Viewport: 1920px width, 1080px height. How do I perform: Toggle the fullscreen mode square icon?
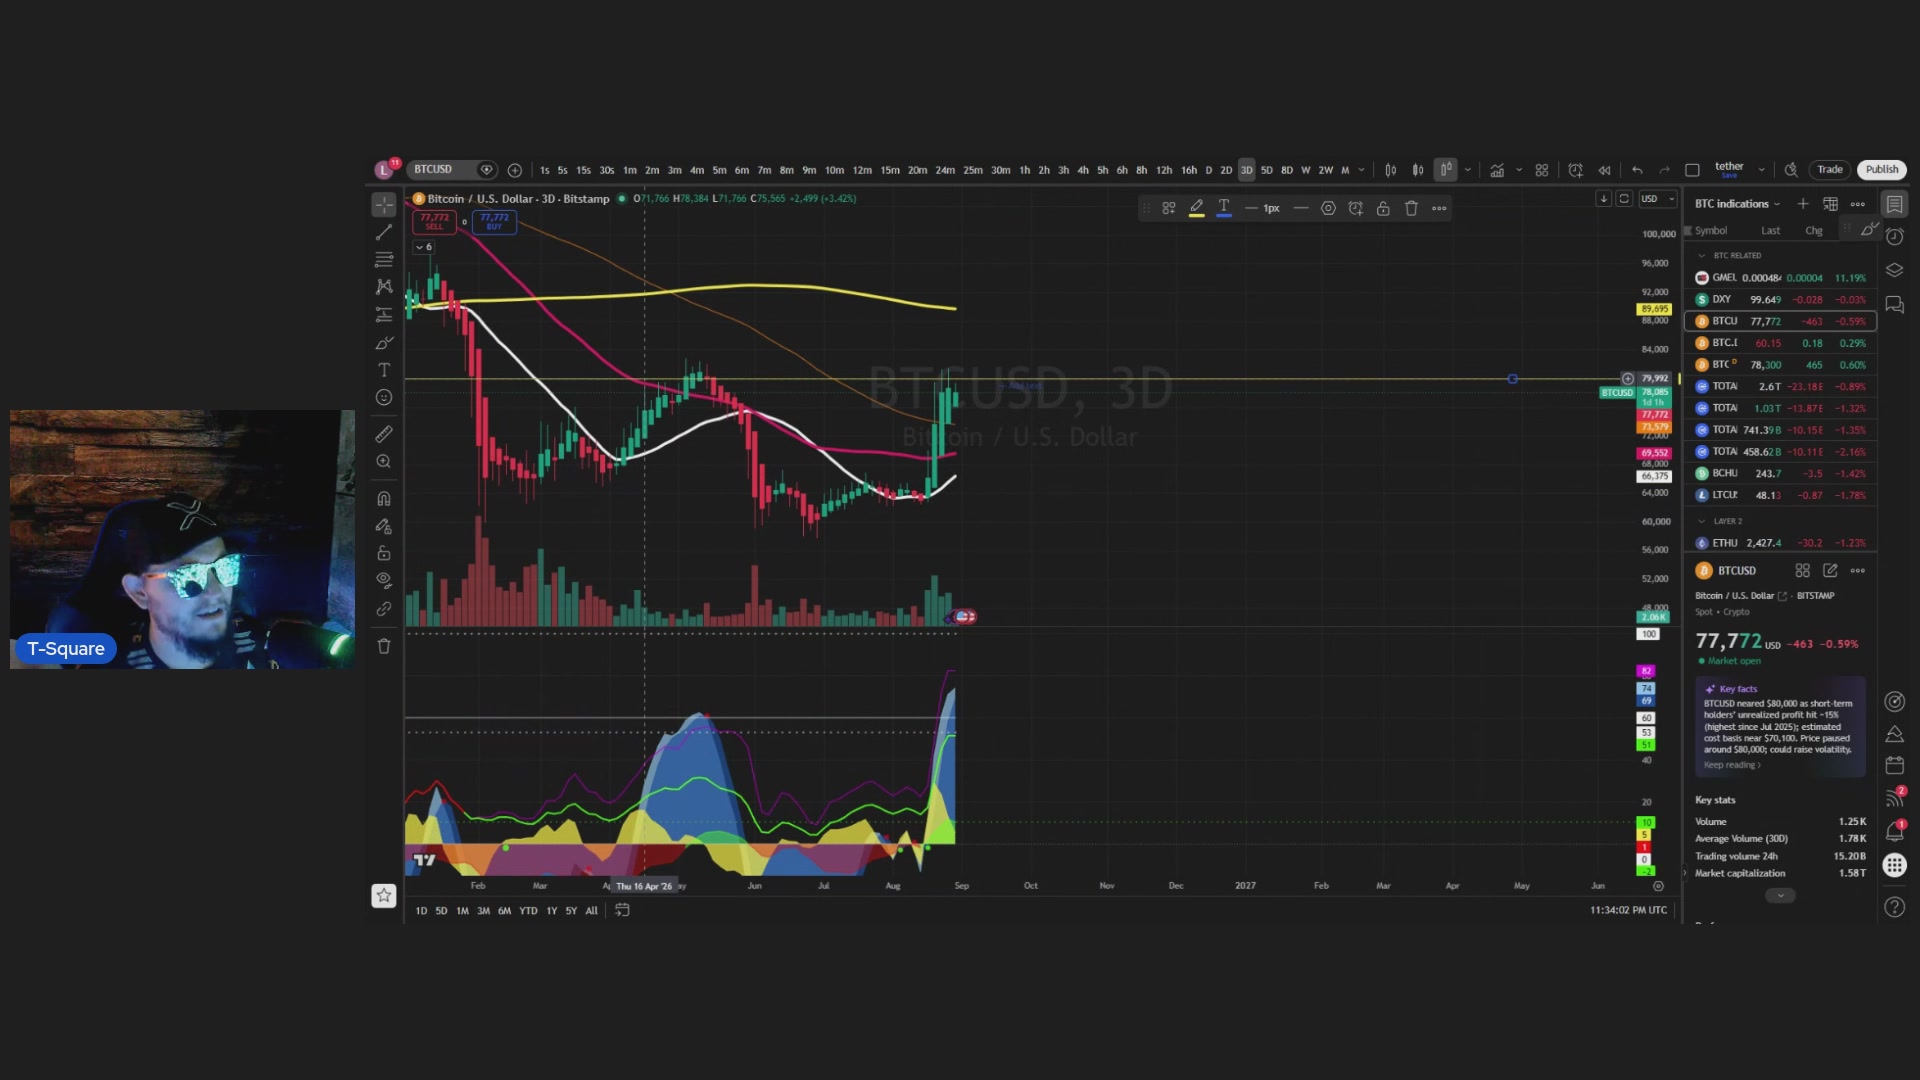pos(1692,170)
